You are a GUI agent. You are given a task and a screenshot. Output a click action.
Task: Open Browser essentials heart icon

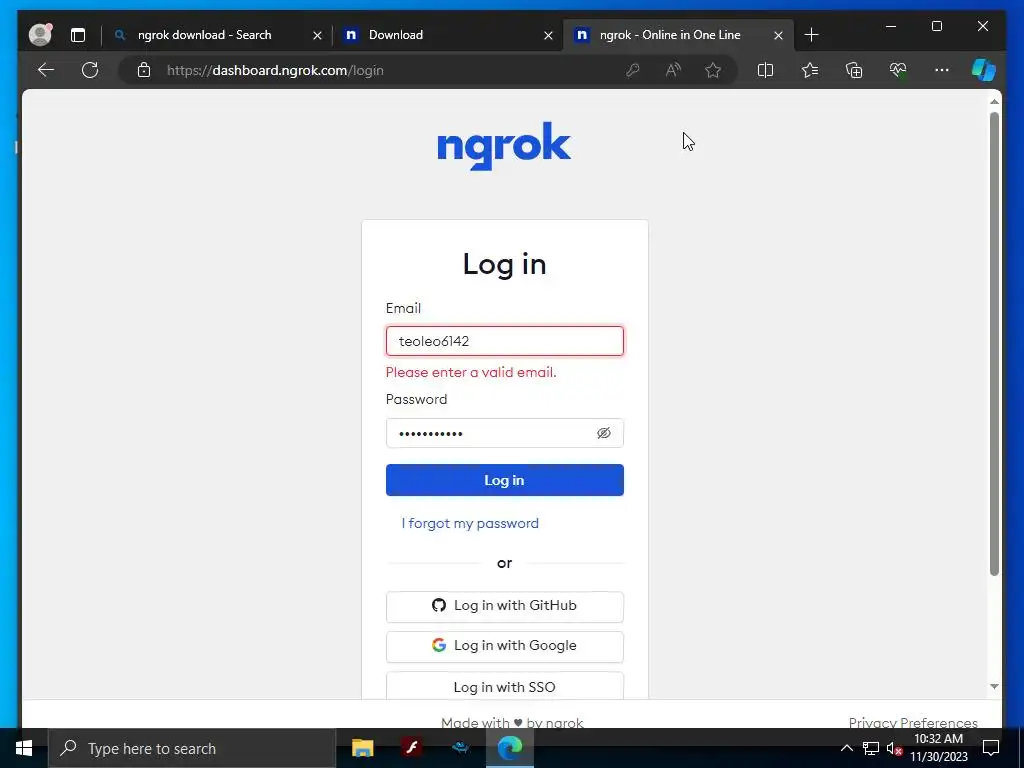[898, 70]
